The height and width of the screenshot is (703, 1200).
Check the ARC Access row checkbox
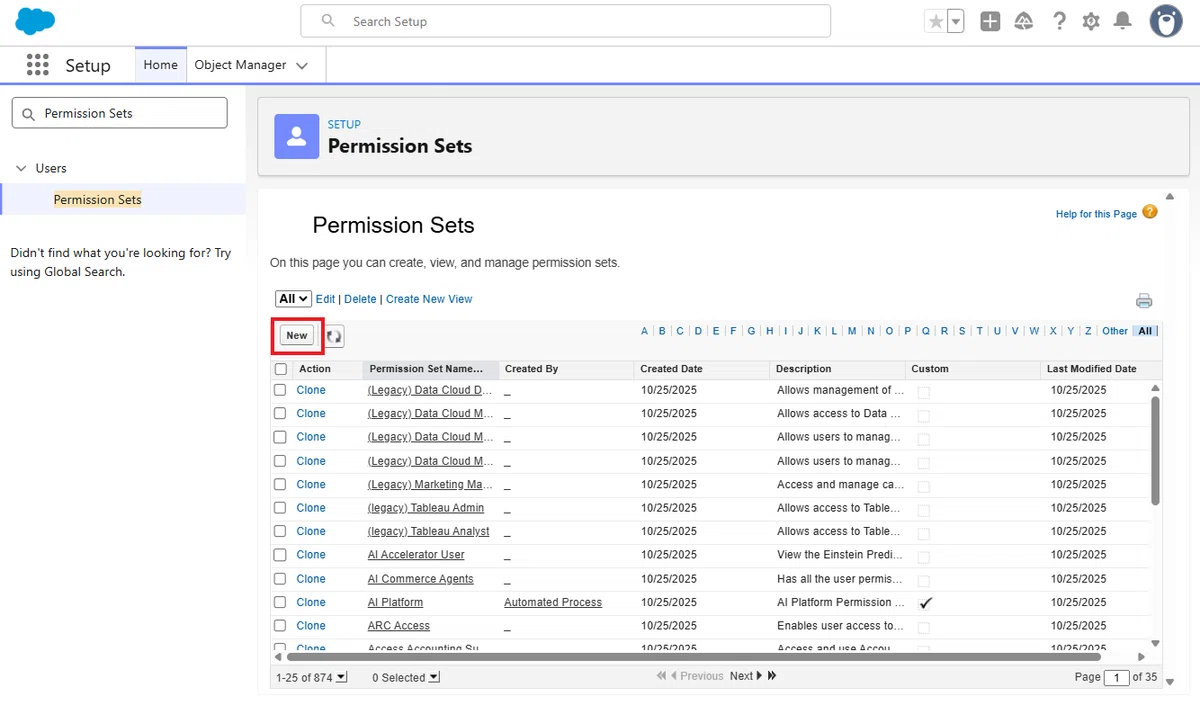point(280,626)
